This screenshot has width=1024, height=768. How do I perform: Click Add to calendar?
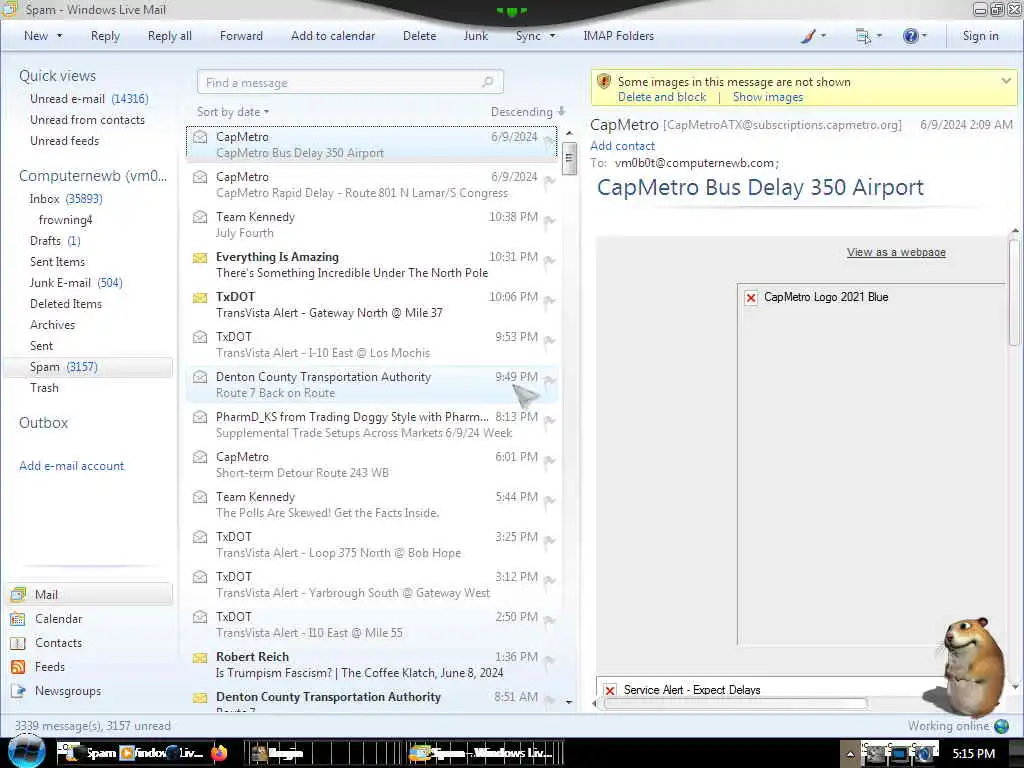[333, 36]
